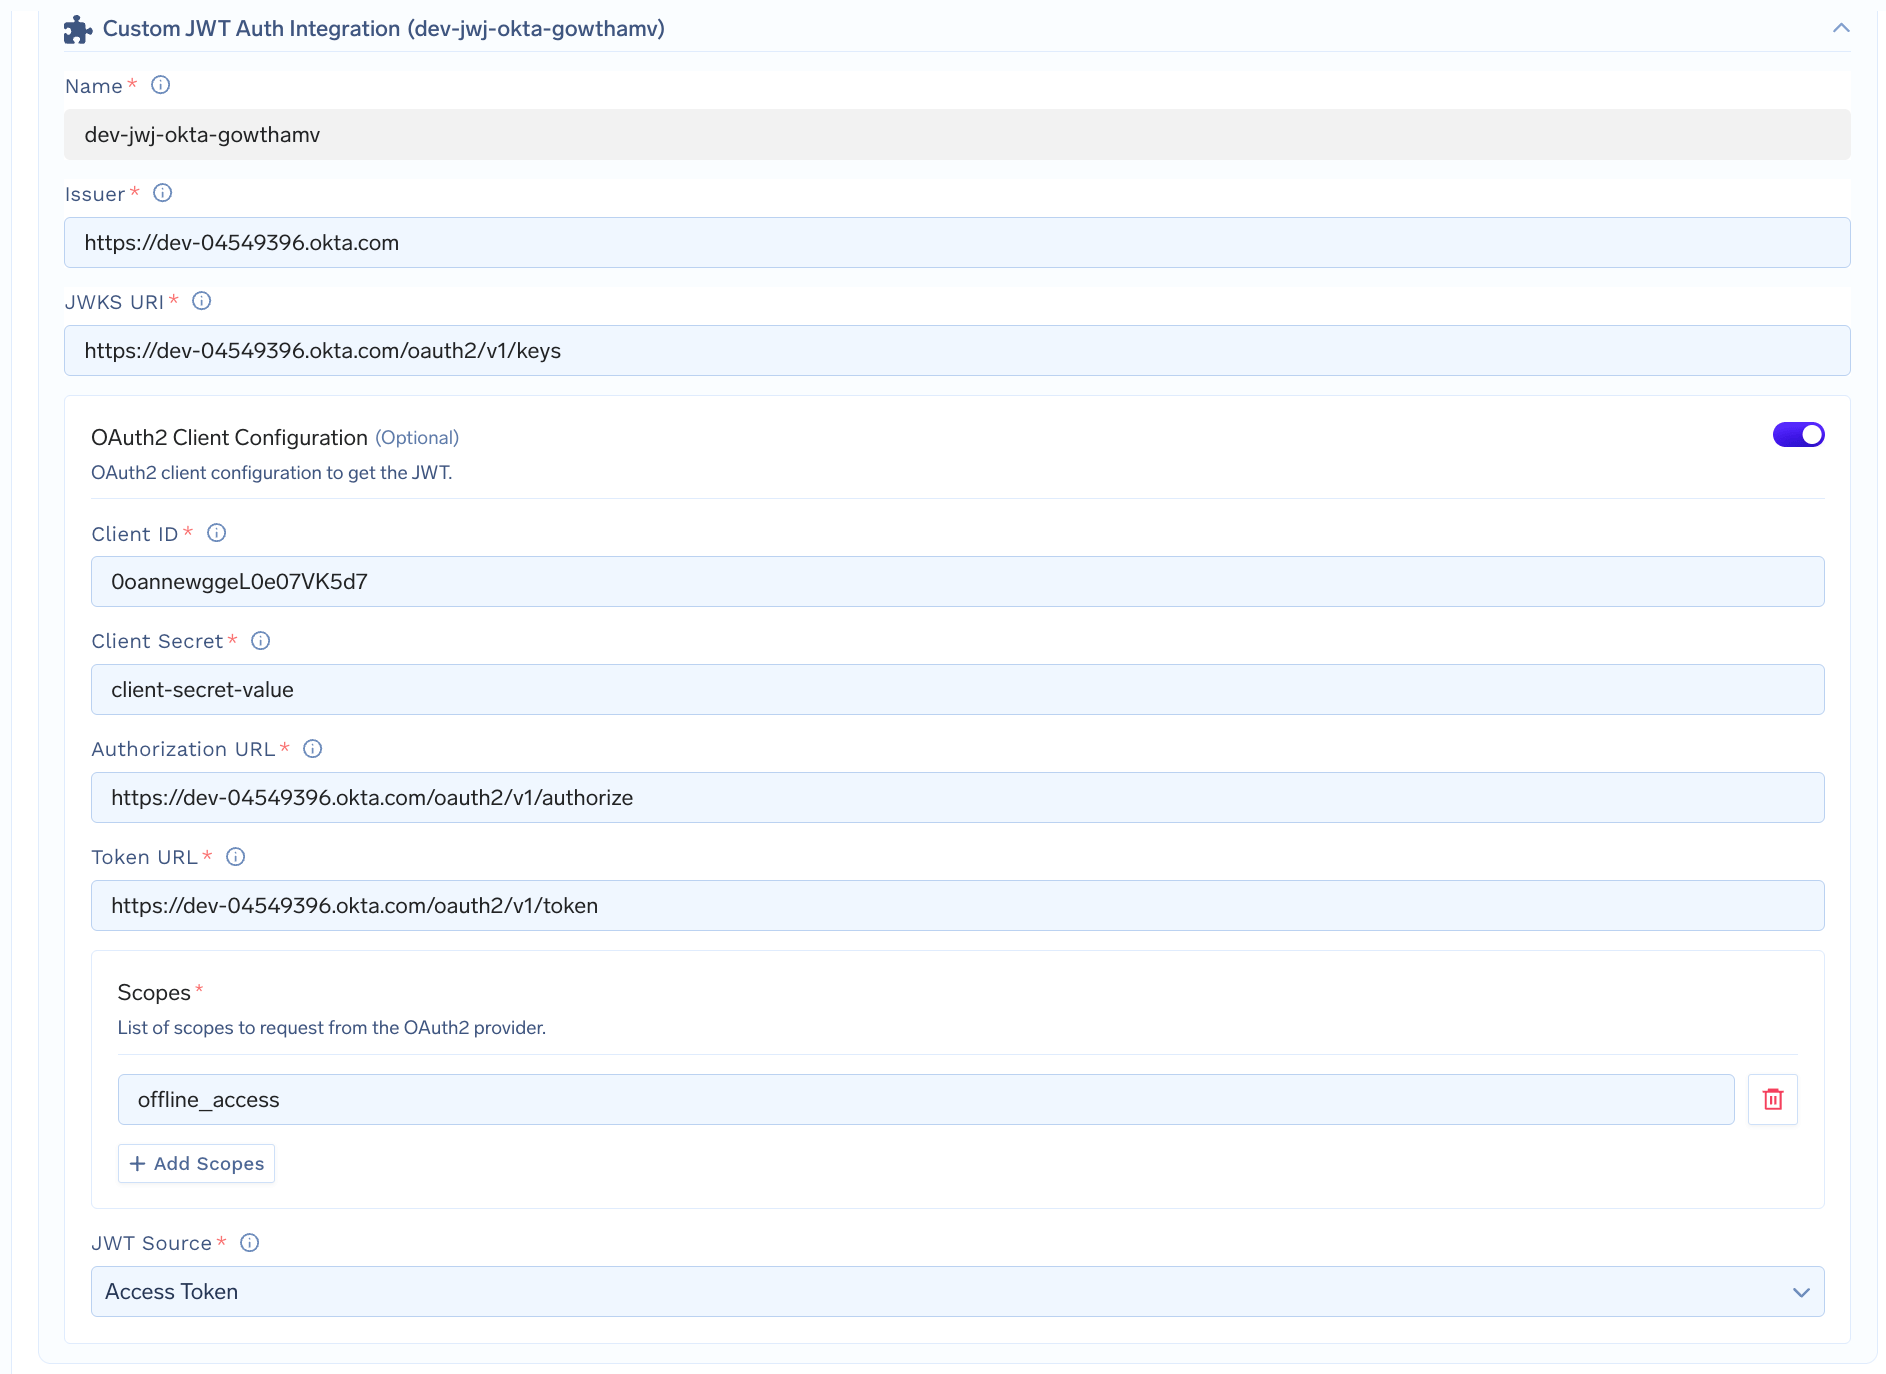
Task: Edit the offline_access scope field
Action: (x=925, y=1100)
